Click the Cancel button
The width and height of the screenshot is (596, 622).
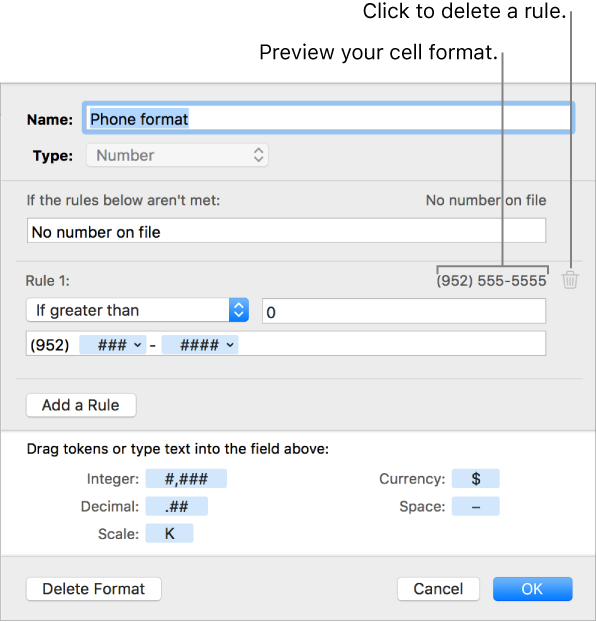[438, 589]
